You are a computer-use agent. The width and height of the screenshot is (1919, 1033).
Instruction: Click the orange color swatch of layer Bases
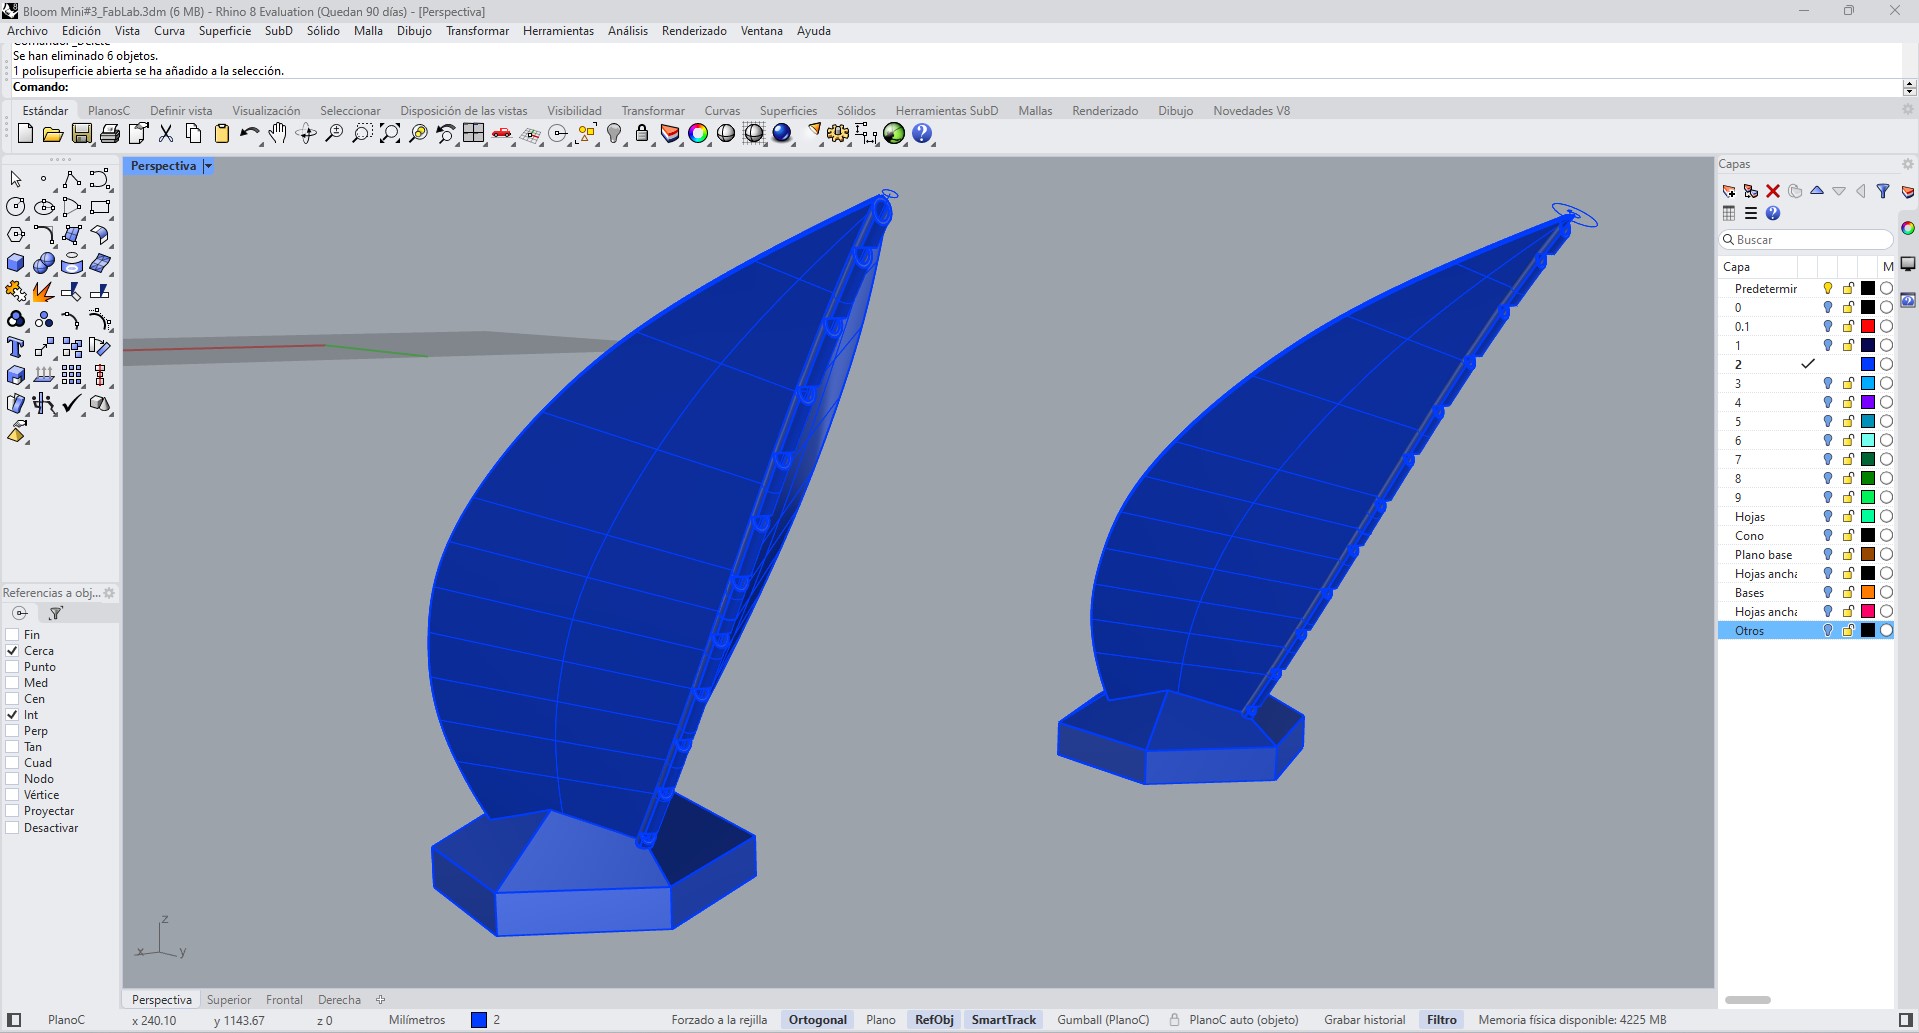[x=1867, y=593]
